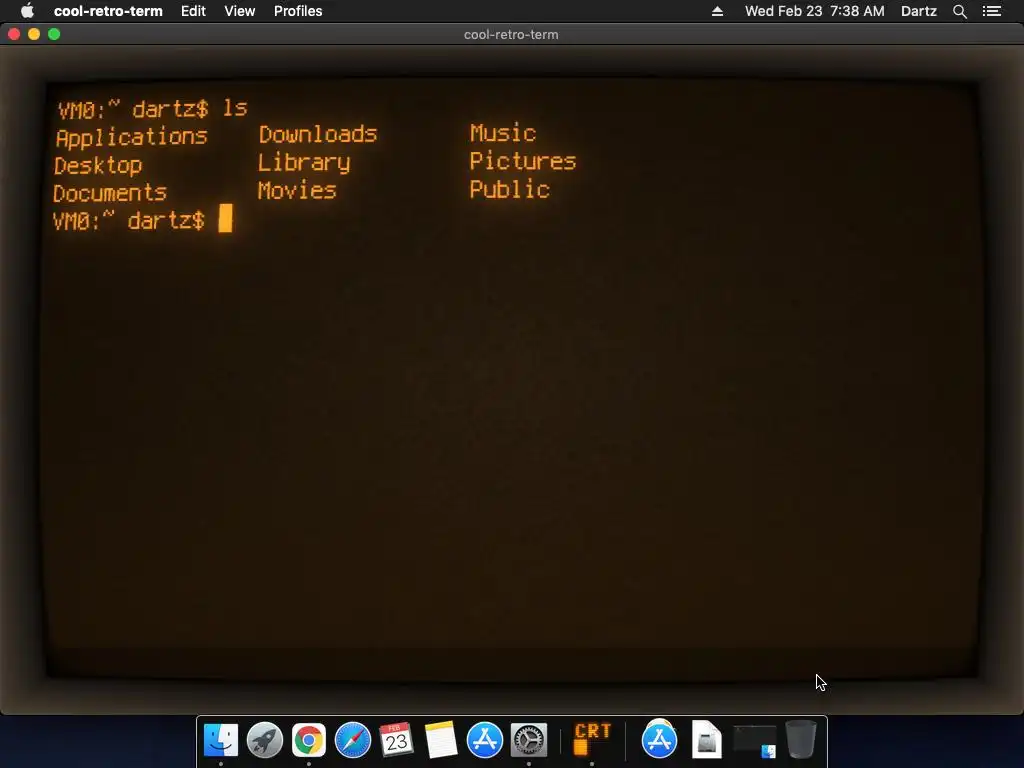
Task: Click the 'Pictures' entry in terminal output
Action: point(522,161)
